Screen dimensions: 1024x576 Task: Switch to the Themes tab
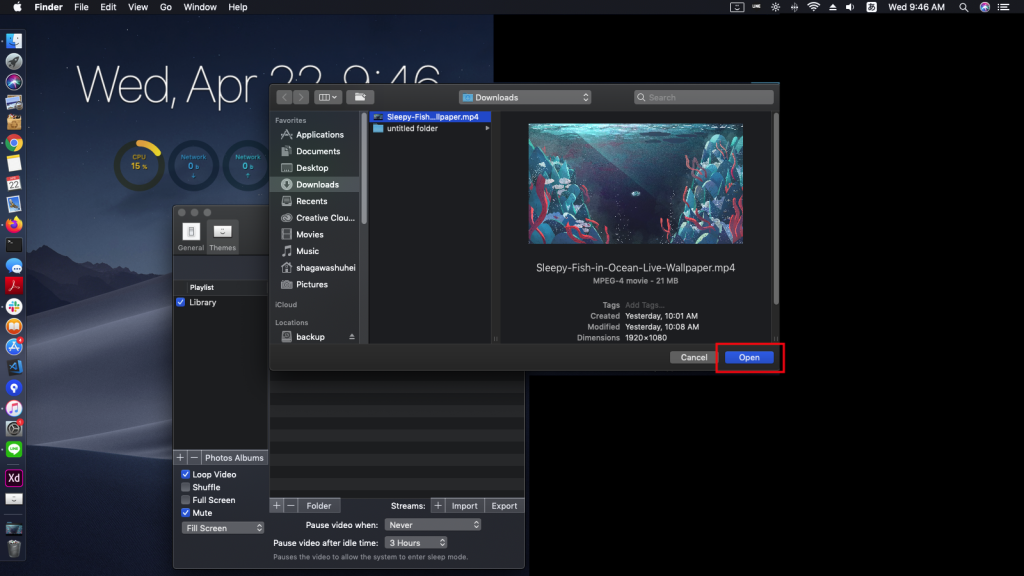pos(222,236)
